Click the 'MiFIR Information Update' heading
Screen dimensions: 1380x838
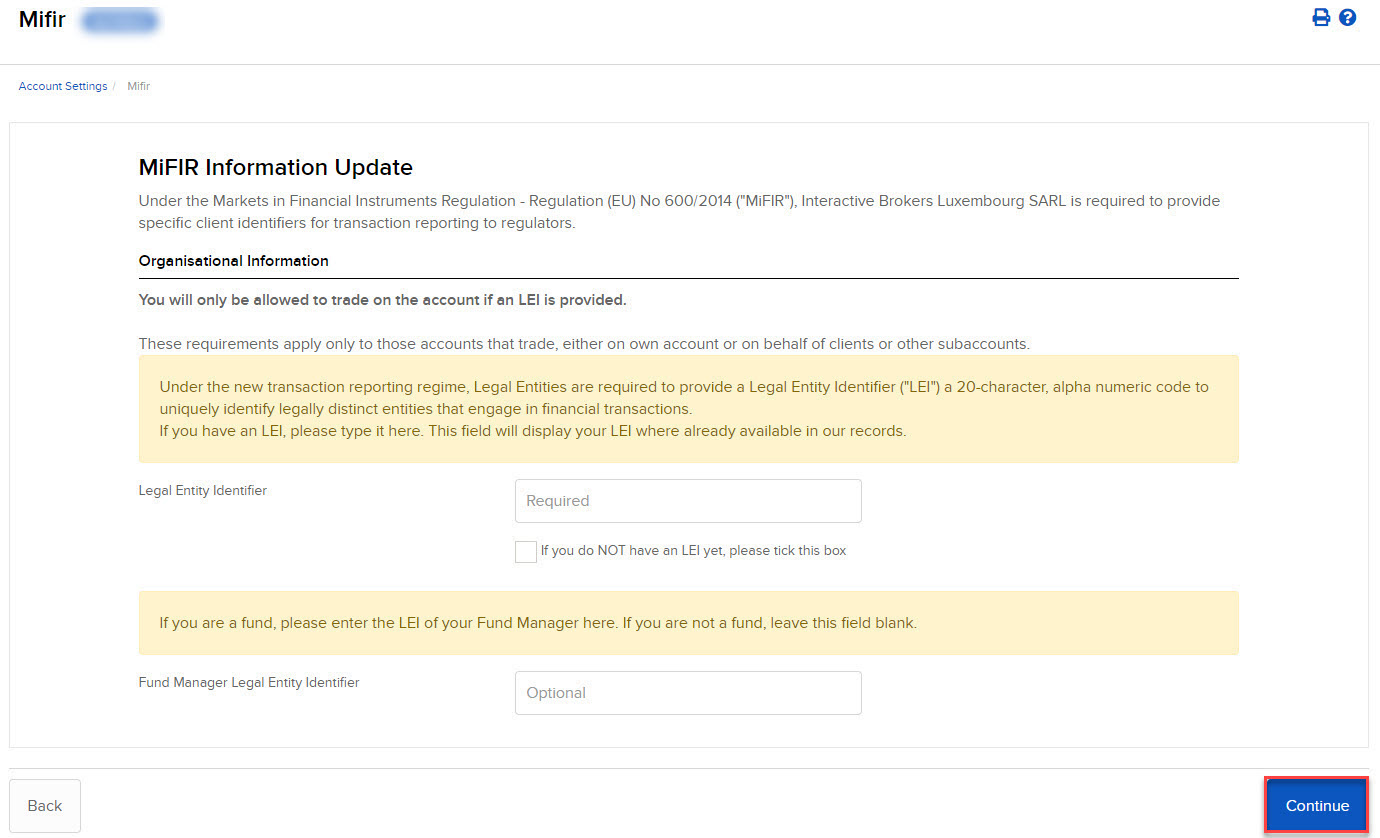[275, 167]
